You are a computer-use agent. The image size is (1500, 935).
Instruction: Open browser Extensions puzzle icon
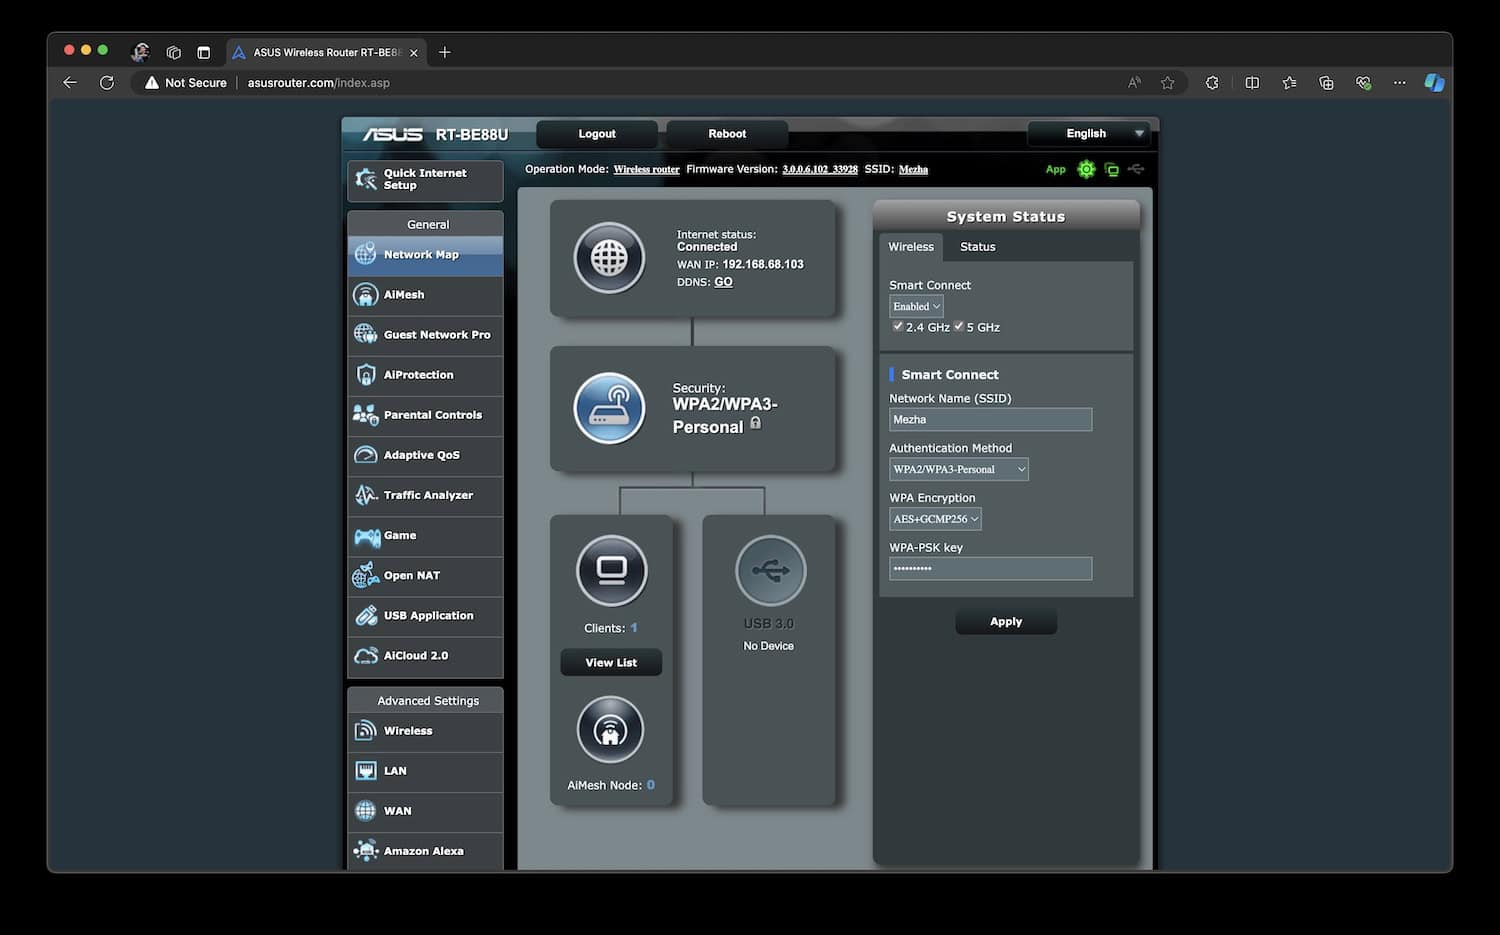tap(1212, 83)
